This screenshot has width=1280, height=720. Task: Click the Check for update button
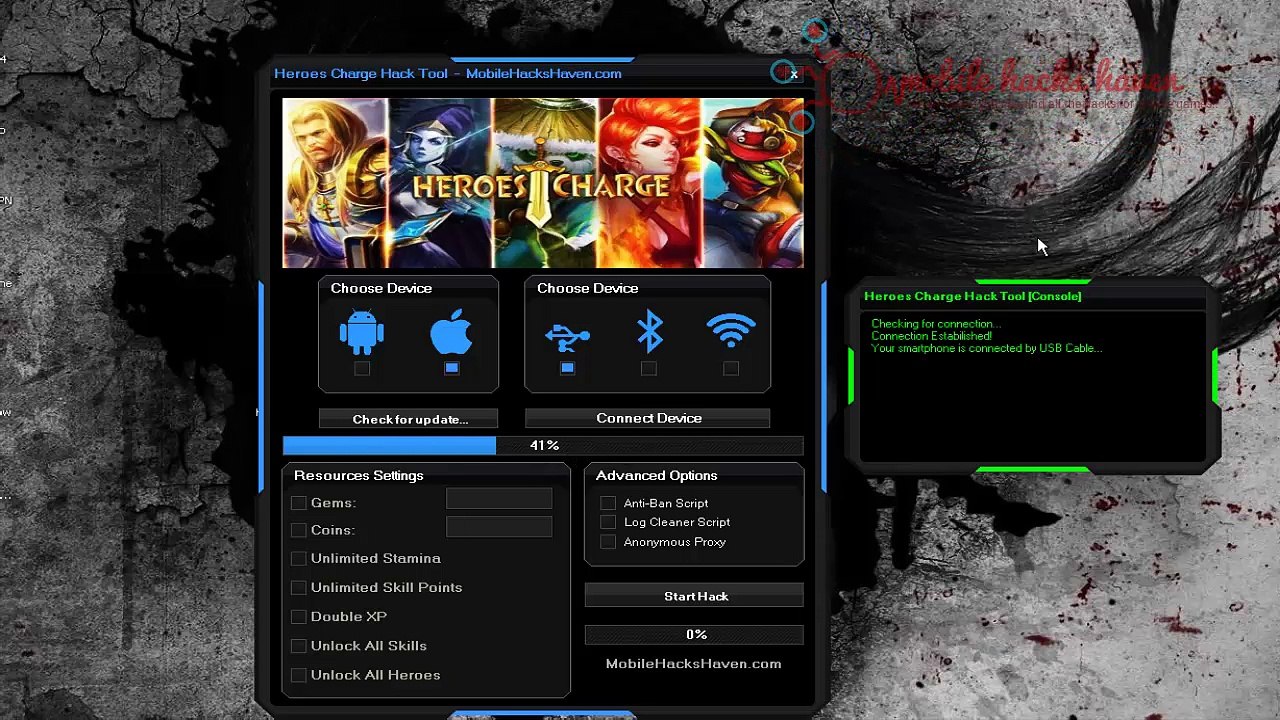point(410,419)
